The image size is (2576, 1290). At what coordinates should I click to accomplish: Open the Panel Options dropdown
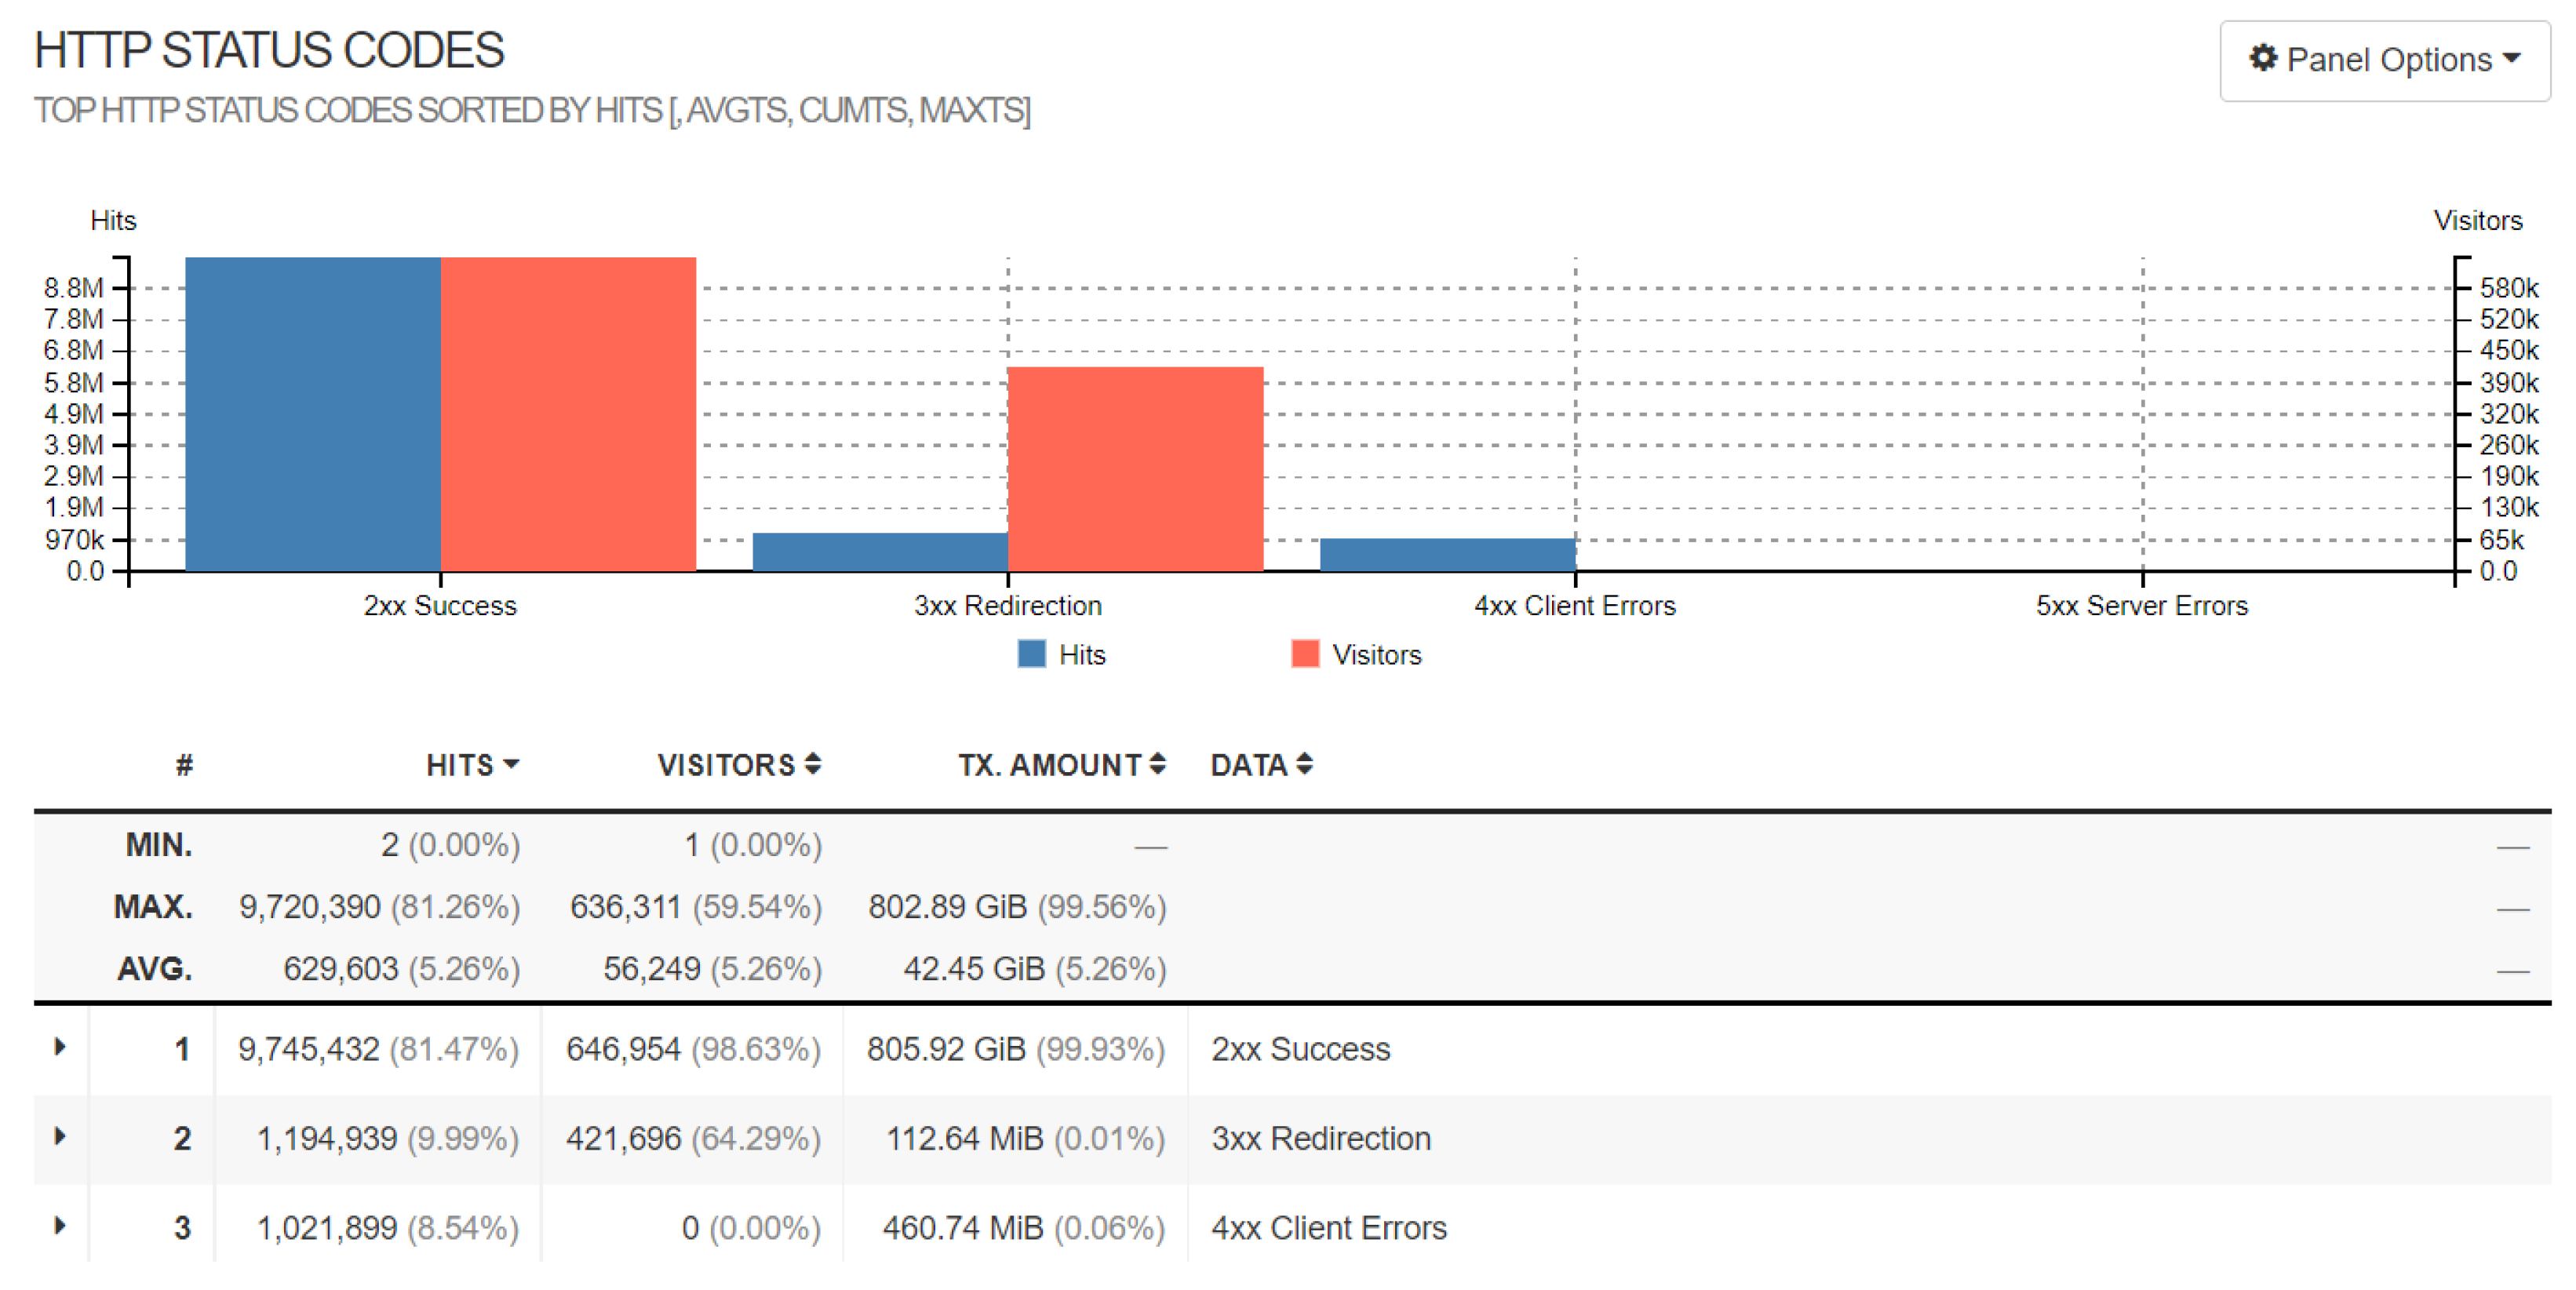[x=2384, y=60]
